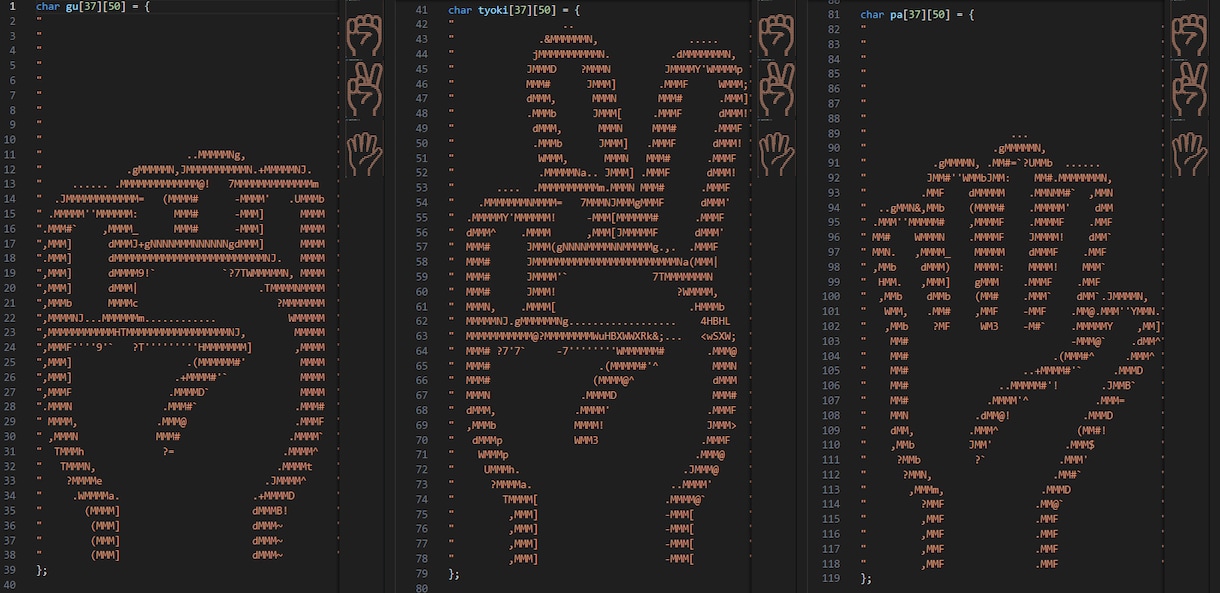This screenshot has width=1220, height=593.
Task: Select line number 1 in the gutter
Action: [12, 7]
